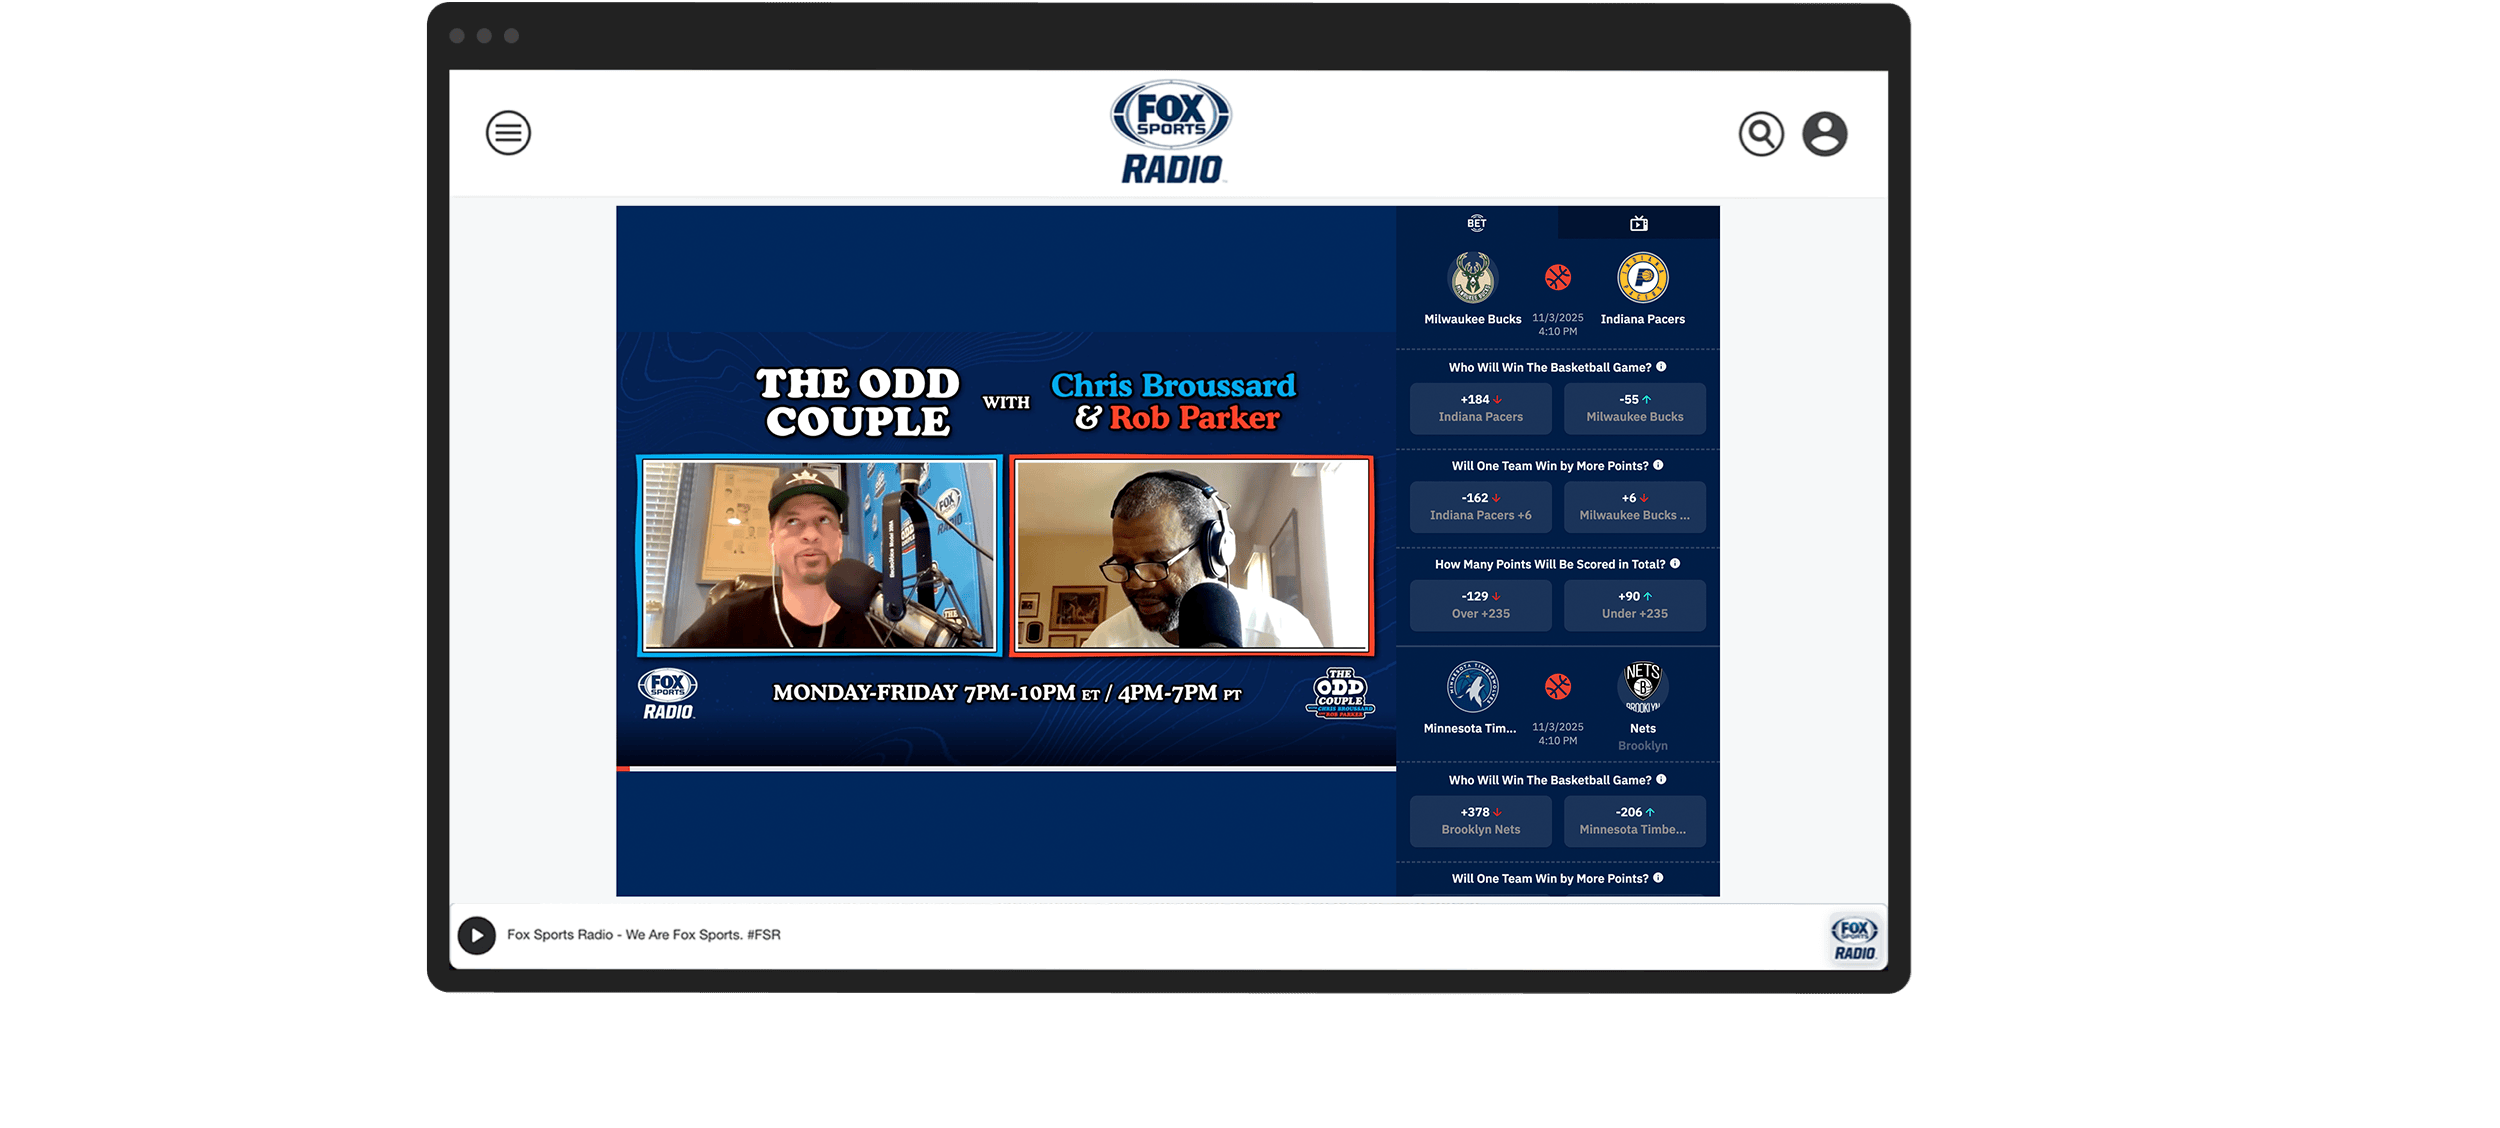Choose the -129 Over +235 option
Screen dimensions: 2500x1128
[1480, 605]
